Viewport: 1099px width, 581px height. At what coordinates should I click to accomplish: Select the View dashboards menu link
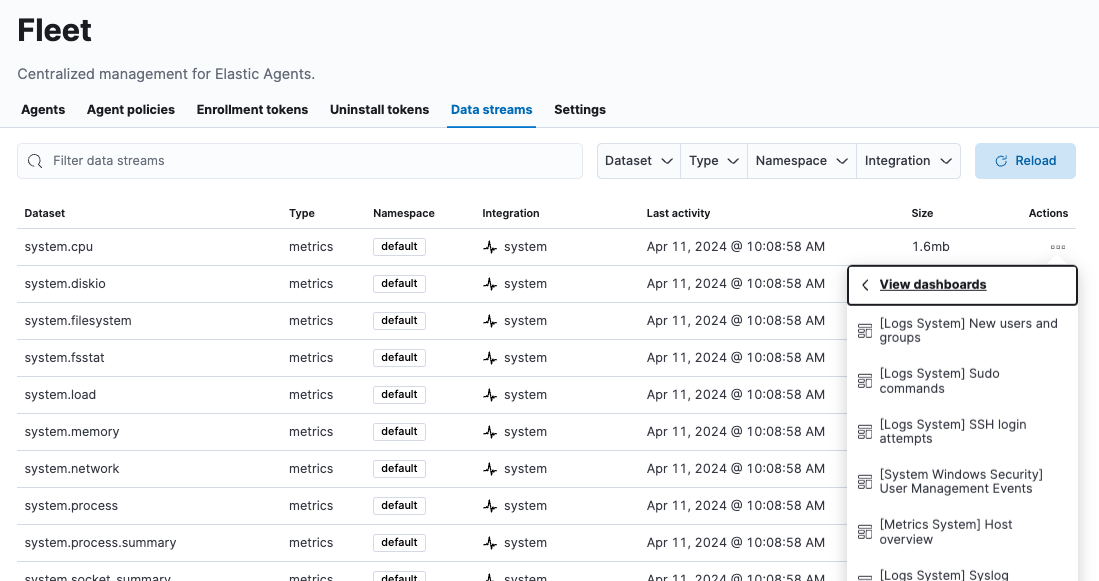tap(933, 284)
